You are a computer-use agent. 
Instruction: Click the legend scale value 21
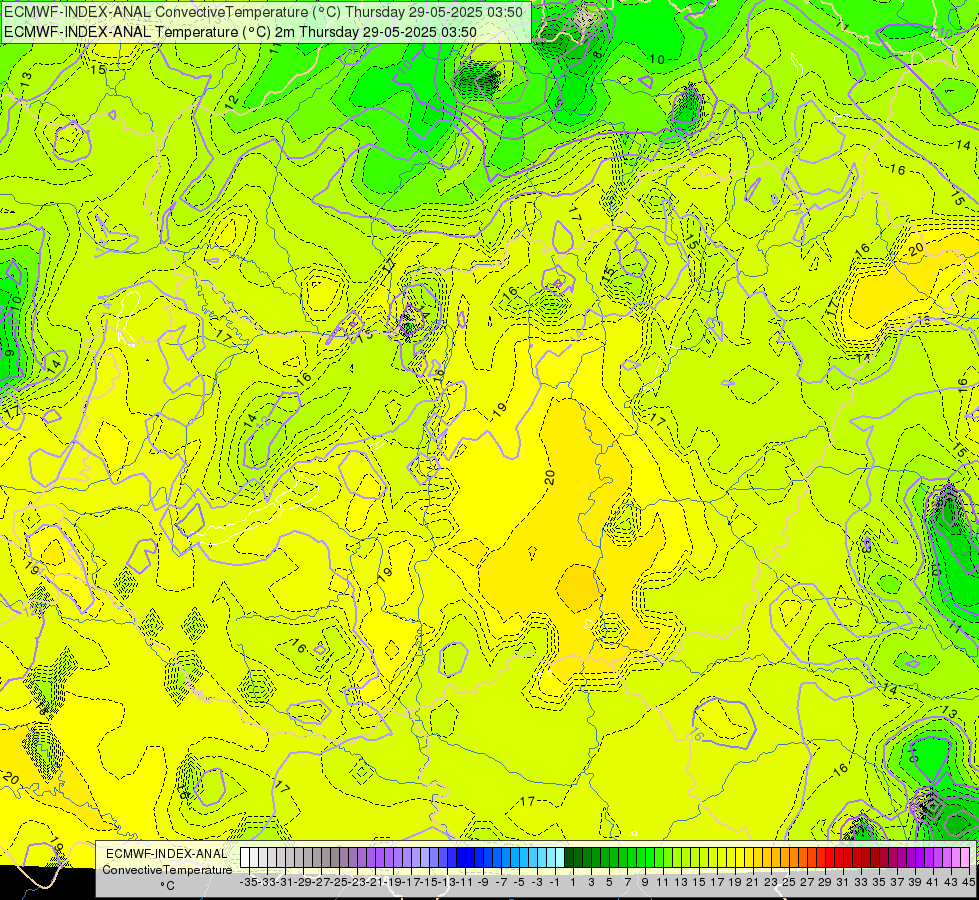tap(753, 883)
